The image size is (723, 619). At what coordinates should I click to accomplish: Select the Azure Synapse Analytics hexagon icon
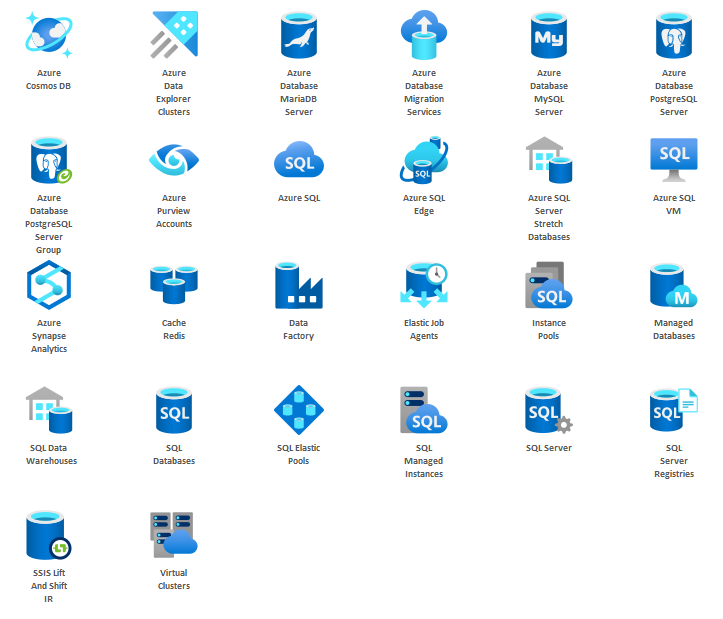click(x=49, y=286)
